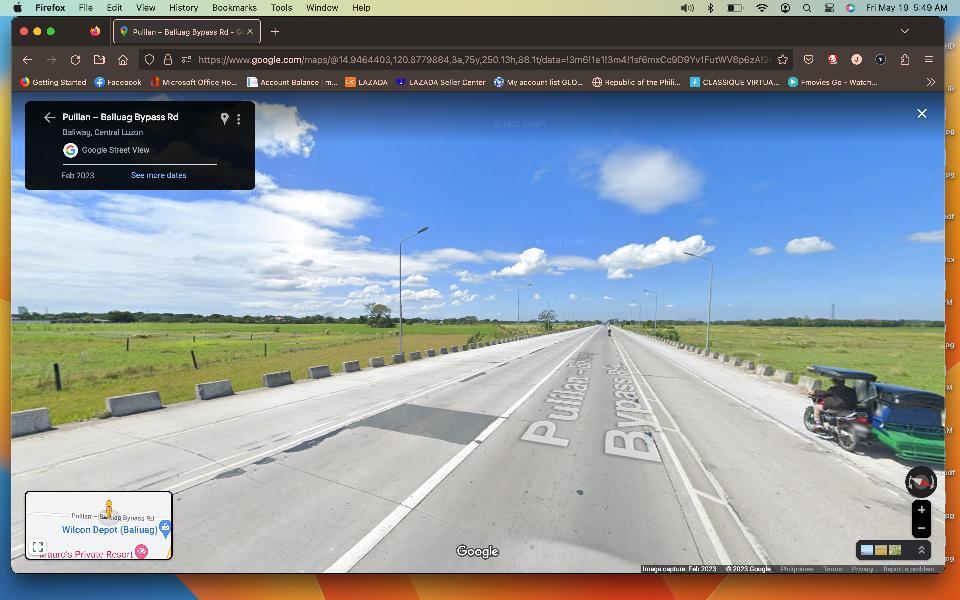The image size is (960, 600).
Task: Show more bookmarks with the overflow chevron
Action: pos(930,82)
